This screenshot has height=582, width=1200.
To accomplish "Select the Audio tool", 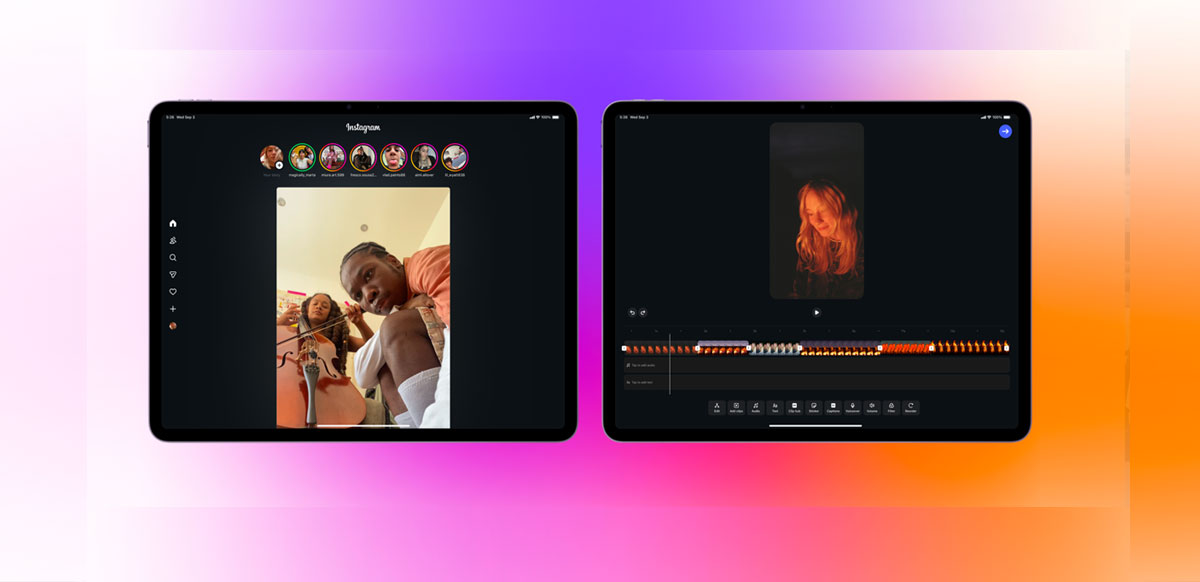I will tap(756, 407).
